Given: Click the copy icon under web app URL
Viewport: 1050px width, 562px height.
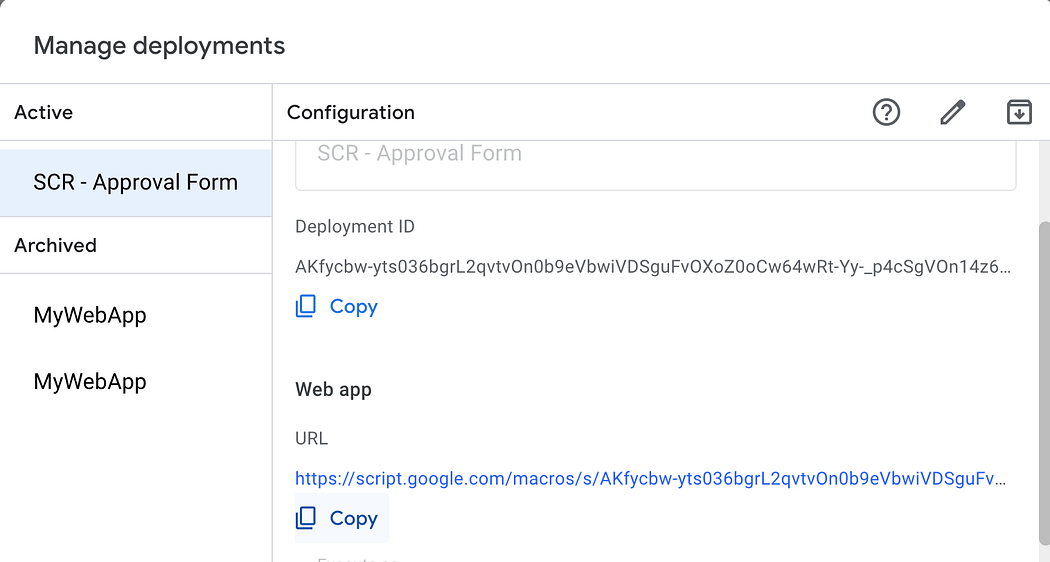Looking at the screenshot, I should point(307,518).
